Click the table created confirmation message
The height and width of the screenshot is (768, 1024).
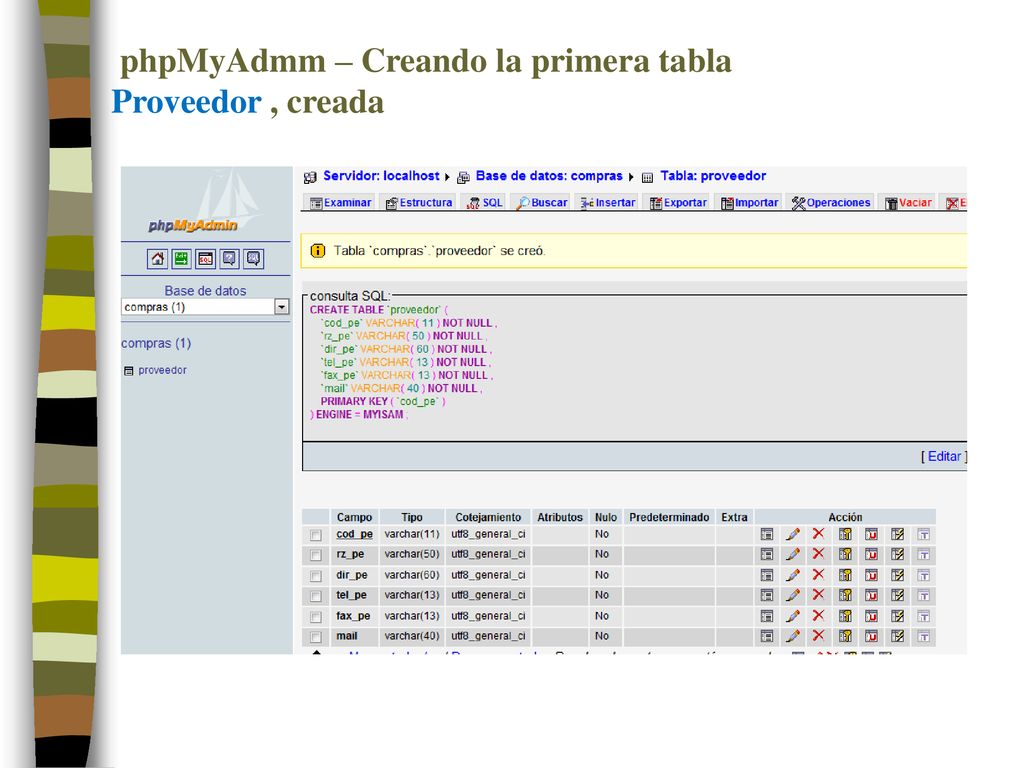point(633,251)
